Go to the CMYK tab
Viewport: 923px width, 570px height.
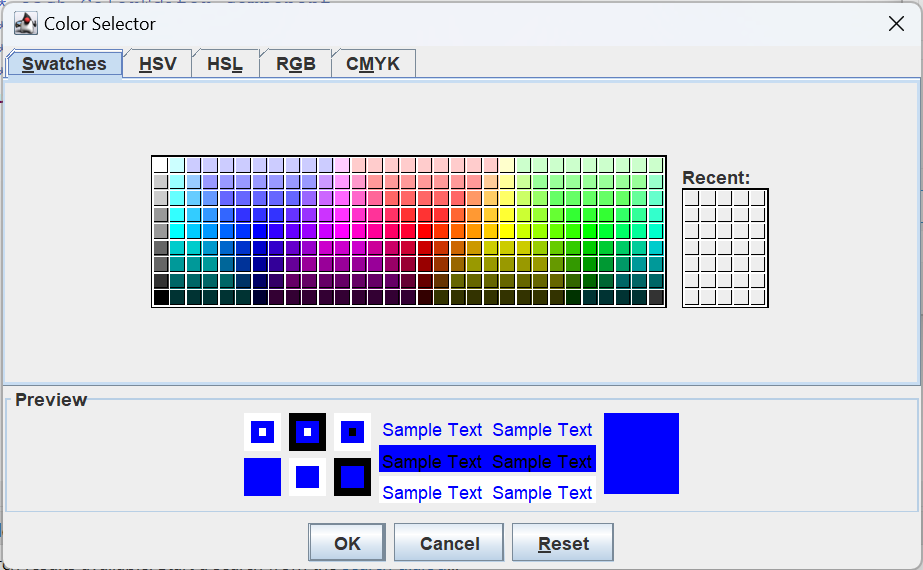click(x=372, y=64)
